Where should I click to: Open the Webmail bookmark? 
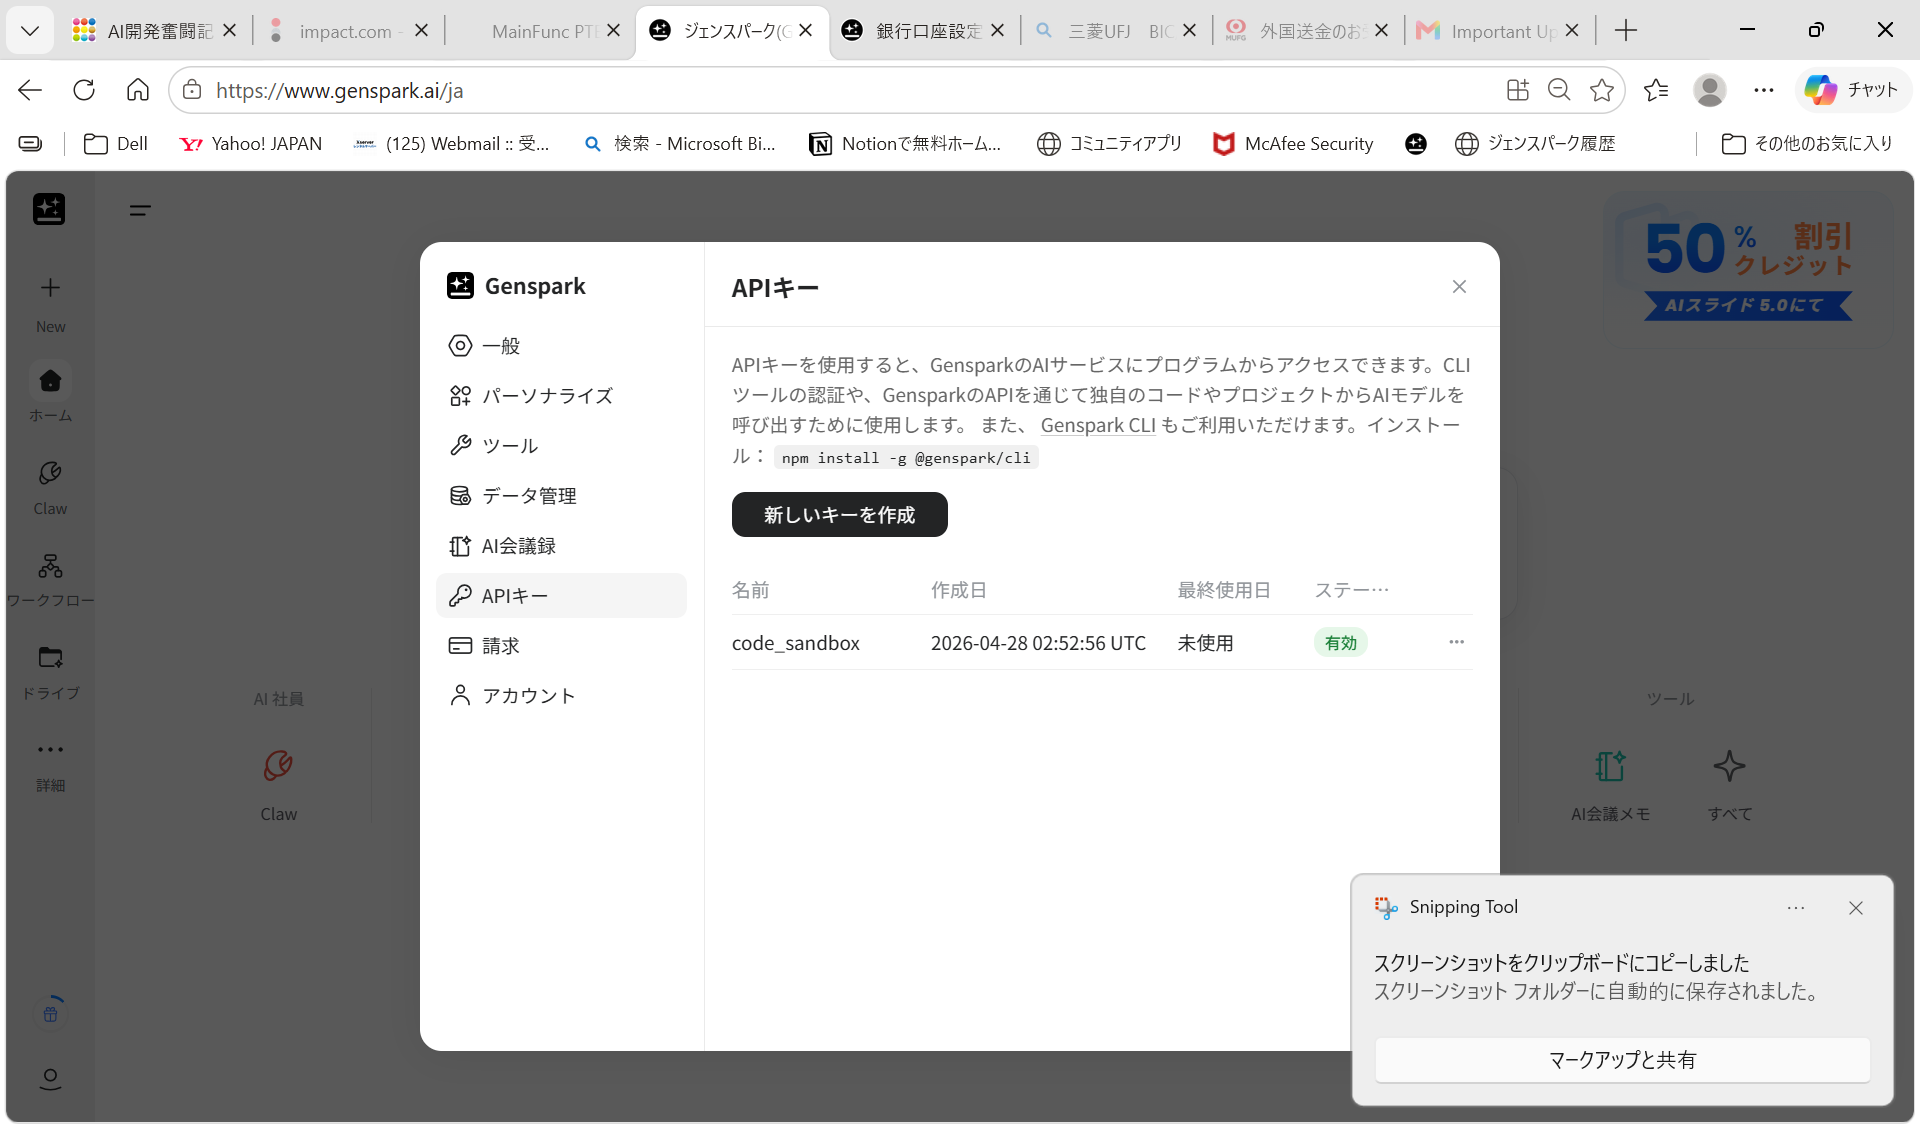pyautogui.click(x=452, y=144)
